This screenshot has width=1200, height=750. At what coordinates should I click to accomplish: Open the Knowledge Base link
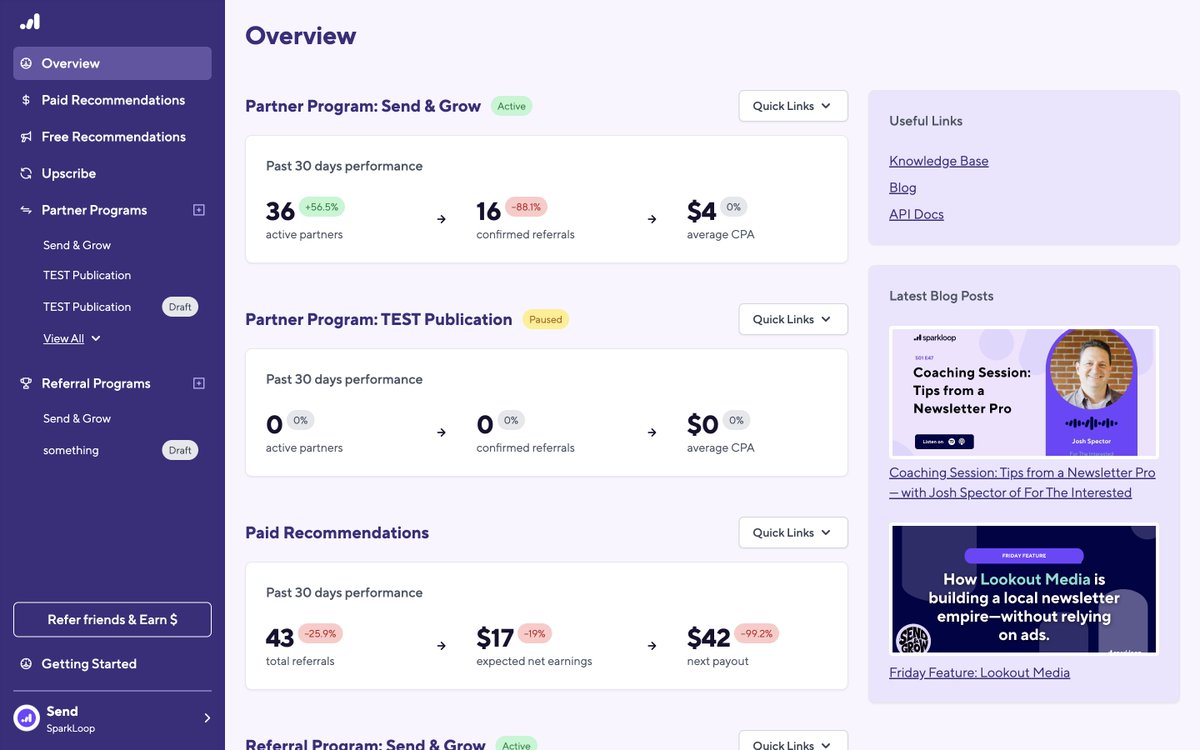pyautogui.click(x=939, y=161)
